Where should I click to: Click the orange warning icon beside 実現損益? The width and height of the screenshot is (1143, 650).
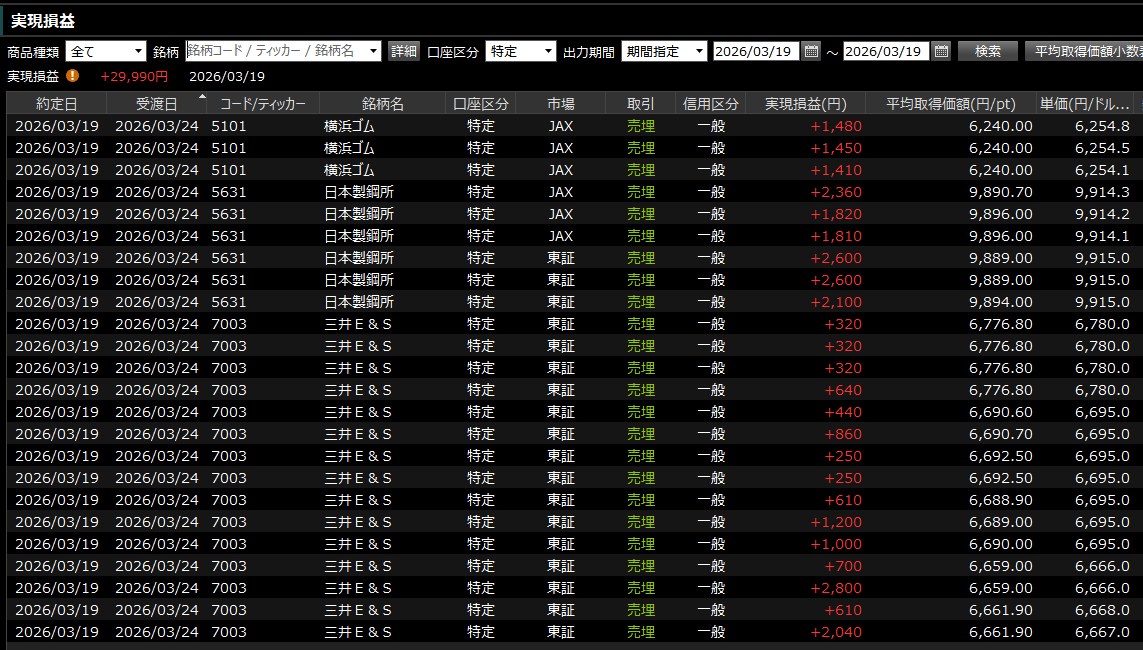tap(73, 76)
